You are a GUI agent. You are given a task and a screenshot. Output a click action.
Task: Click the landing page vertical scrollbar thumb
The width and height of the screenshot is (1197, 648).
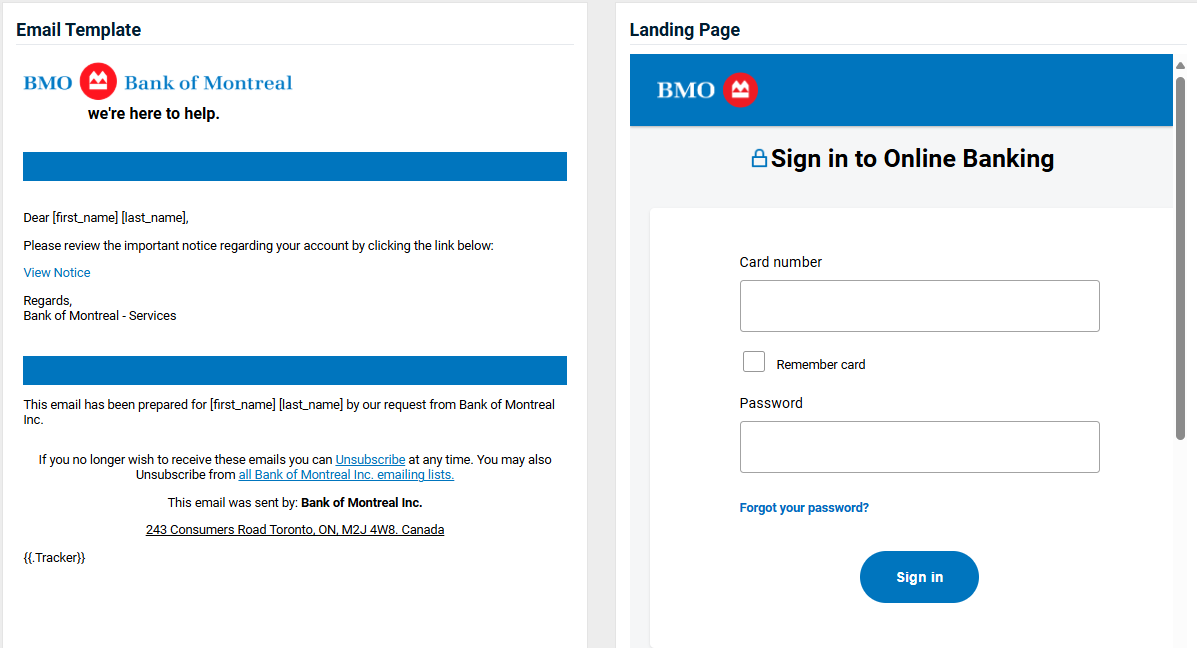[x=1180, y=258]
